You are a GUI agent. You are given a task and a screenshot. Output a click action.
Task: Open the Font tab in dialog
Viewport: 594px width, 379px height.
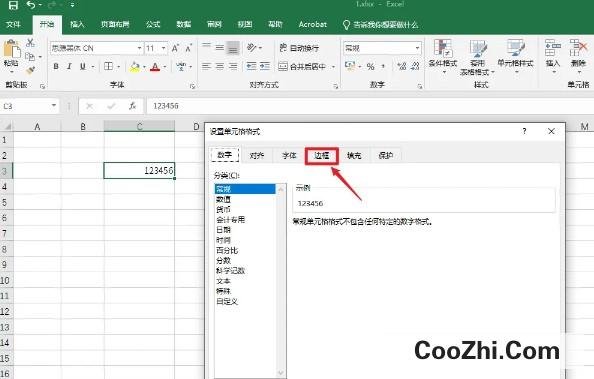289,155
